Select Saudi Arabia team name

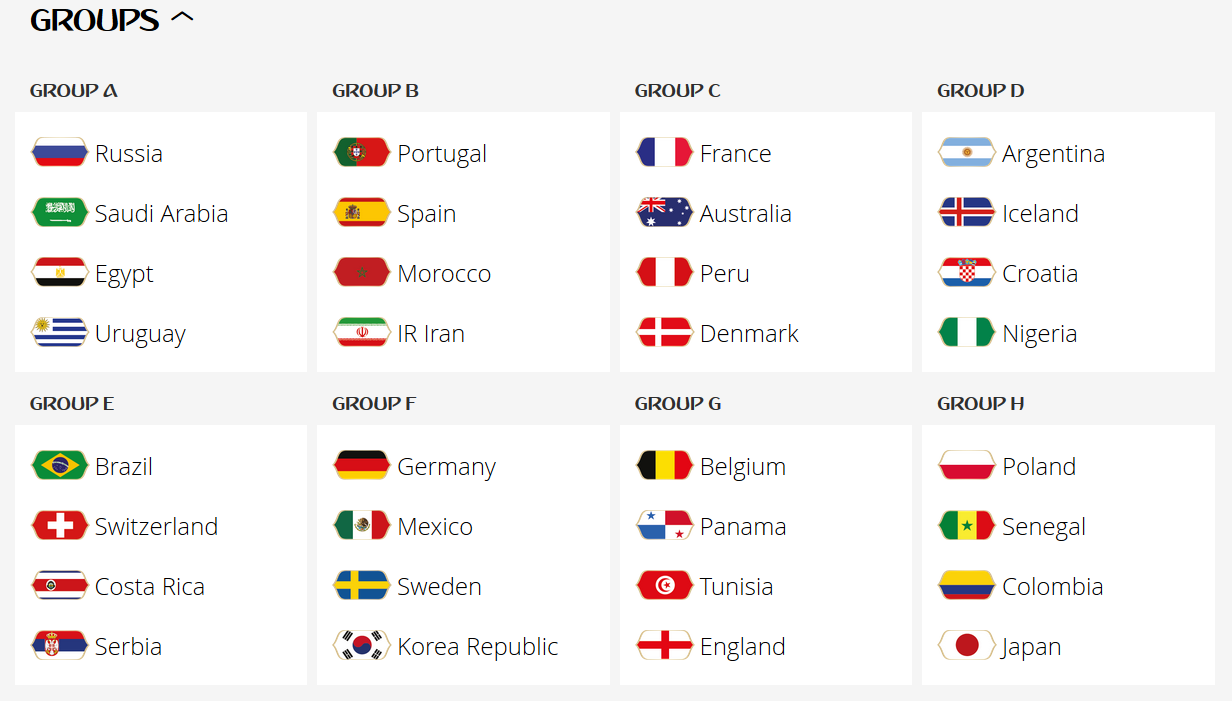pyautogui.click(x=161, y=213)
